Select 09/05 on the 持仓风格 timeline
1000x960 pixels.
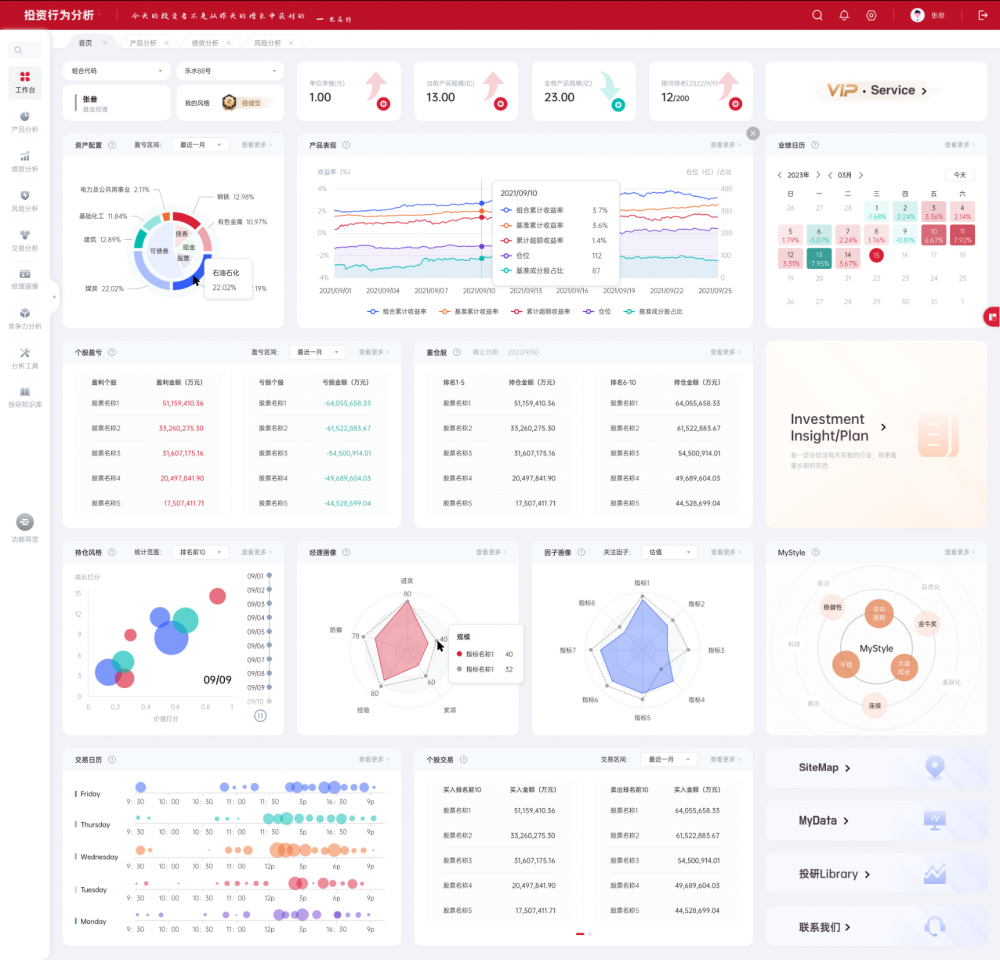(x=256, y=632)
